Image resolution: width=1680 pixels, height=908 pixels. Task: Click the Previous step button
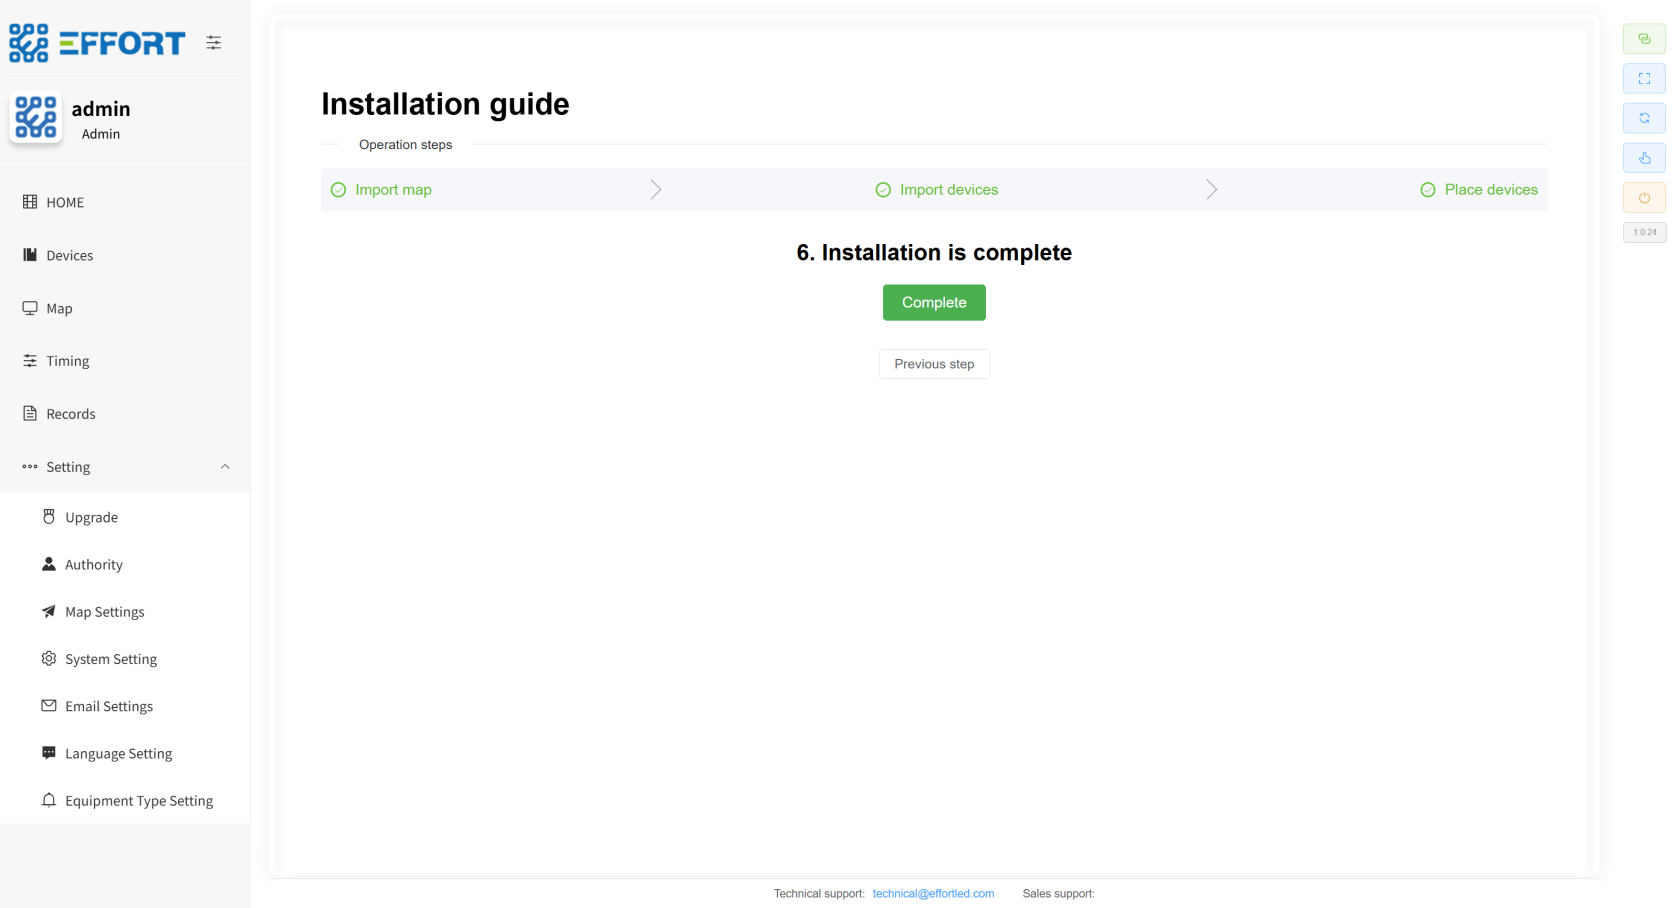pyautogui.click(x=933, y=364)
